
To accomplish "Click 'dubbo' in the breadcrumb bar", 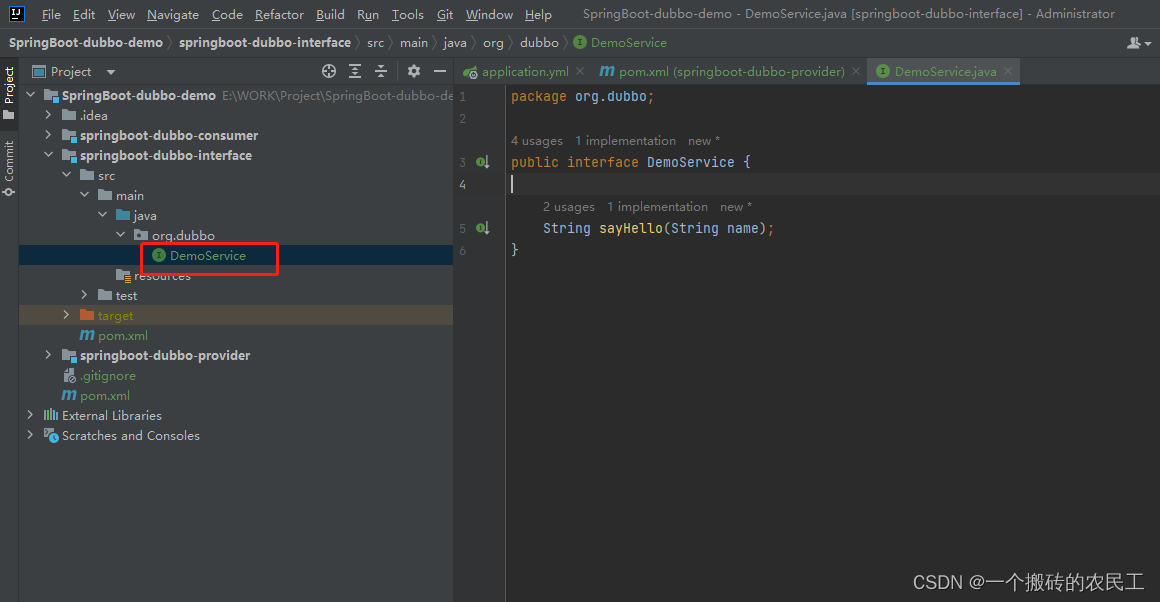I will [x=539, y=42].
